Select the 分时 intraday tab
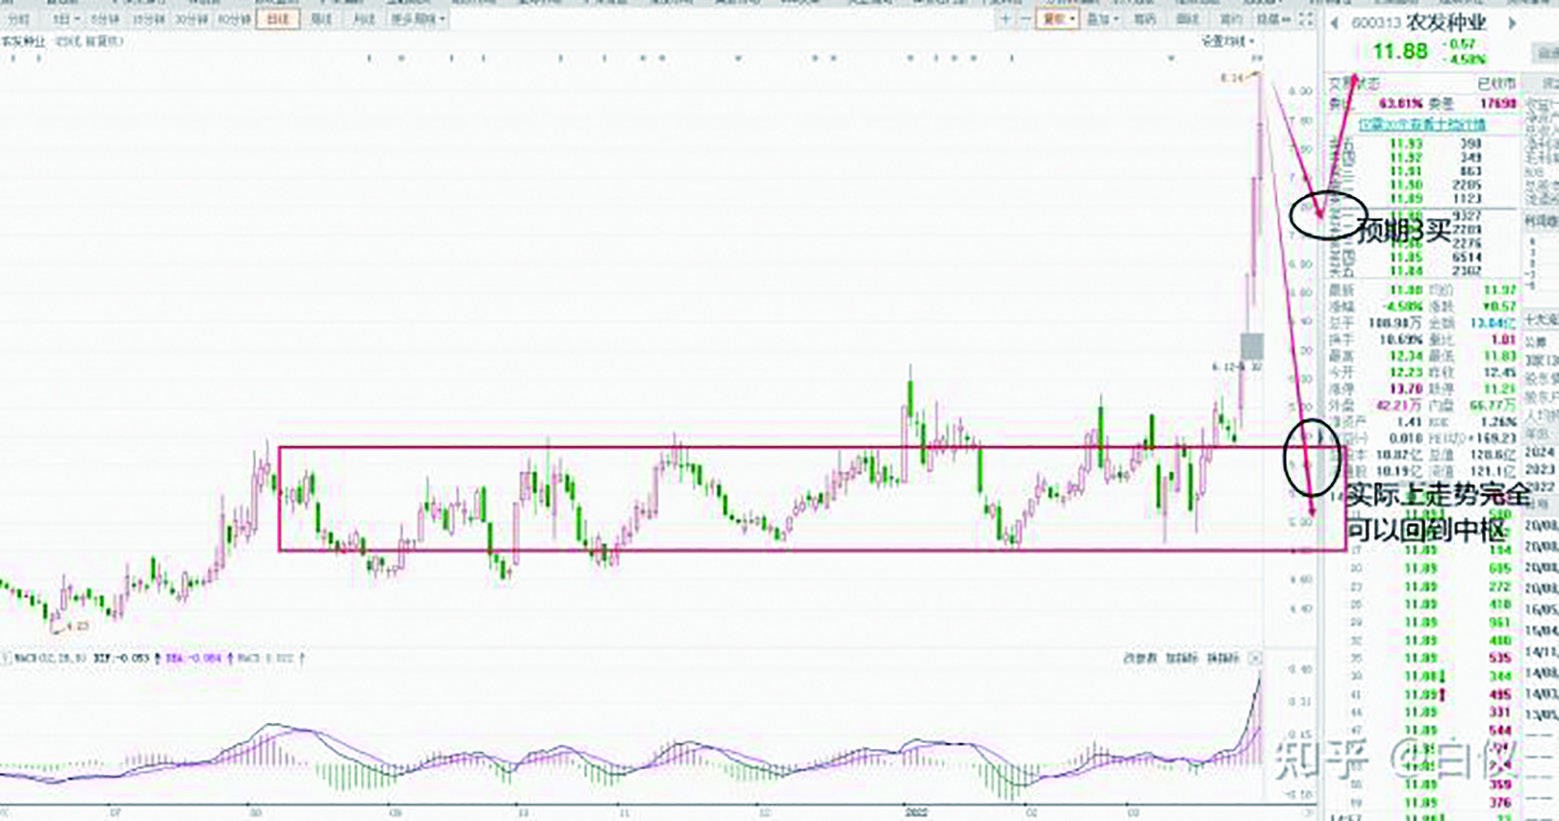The height and width of the screenshot is (821, 1559). coord(20,19)
